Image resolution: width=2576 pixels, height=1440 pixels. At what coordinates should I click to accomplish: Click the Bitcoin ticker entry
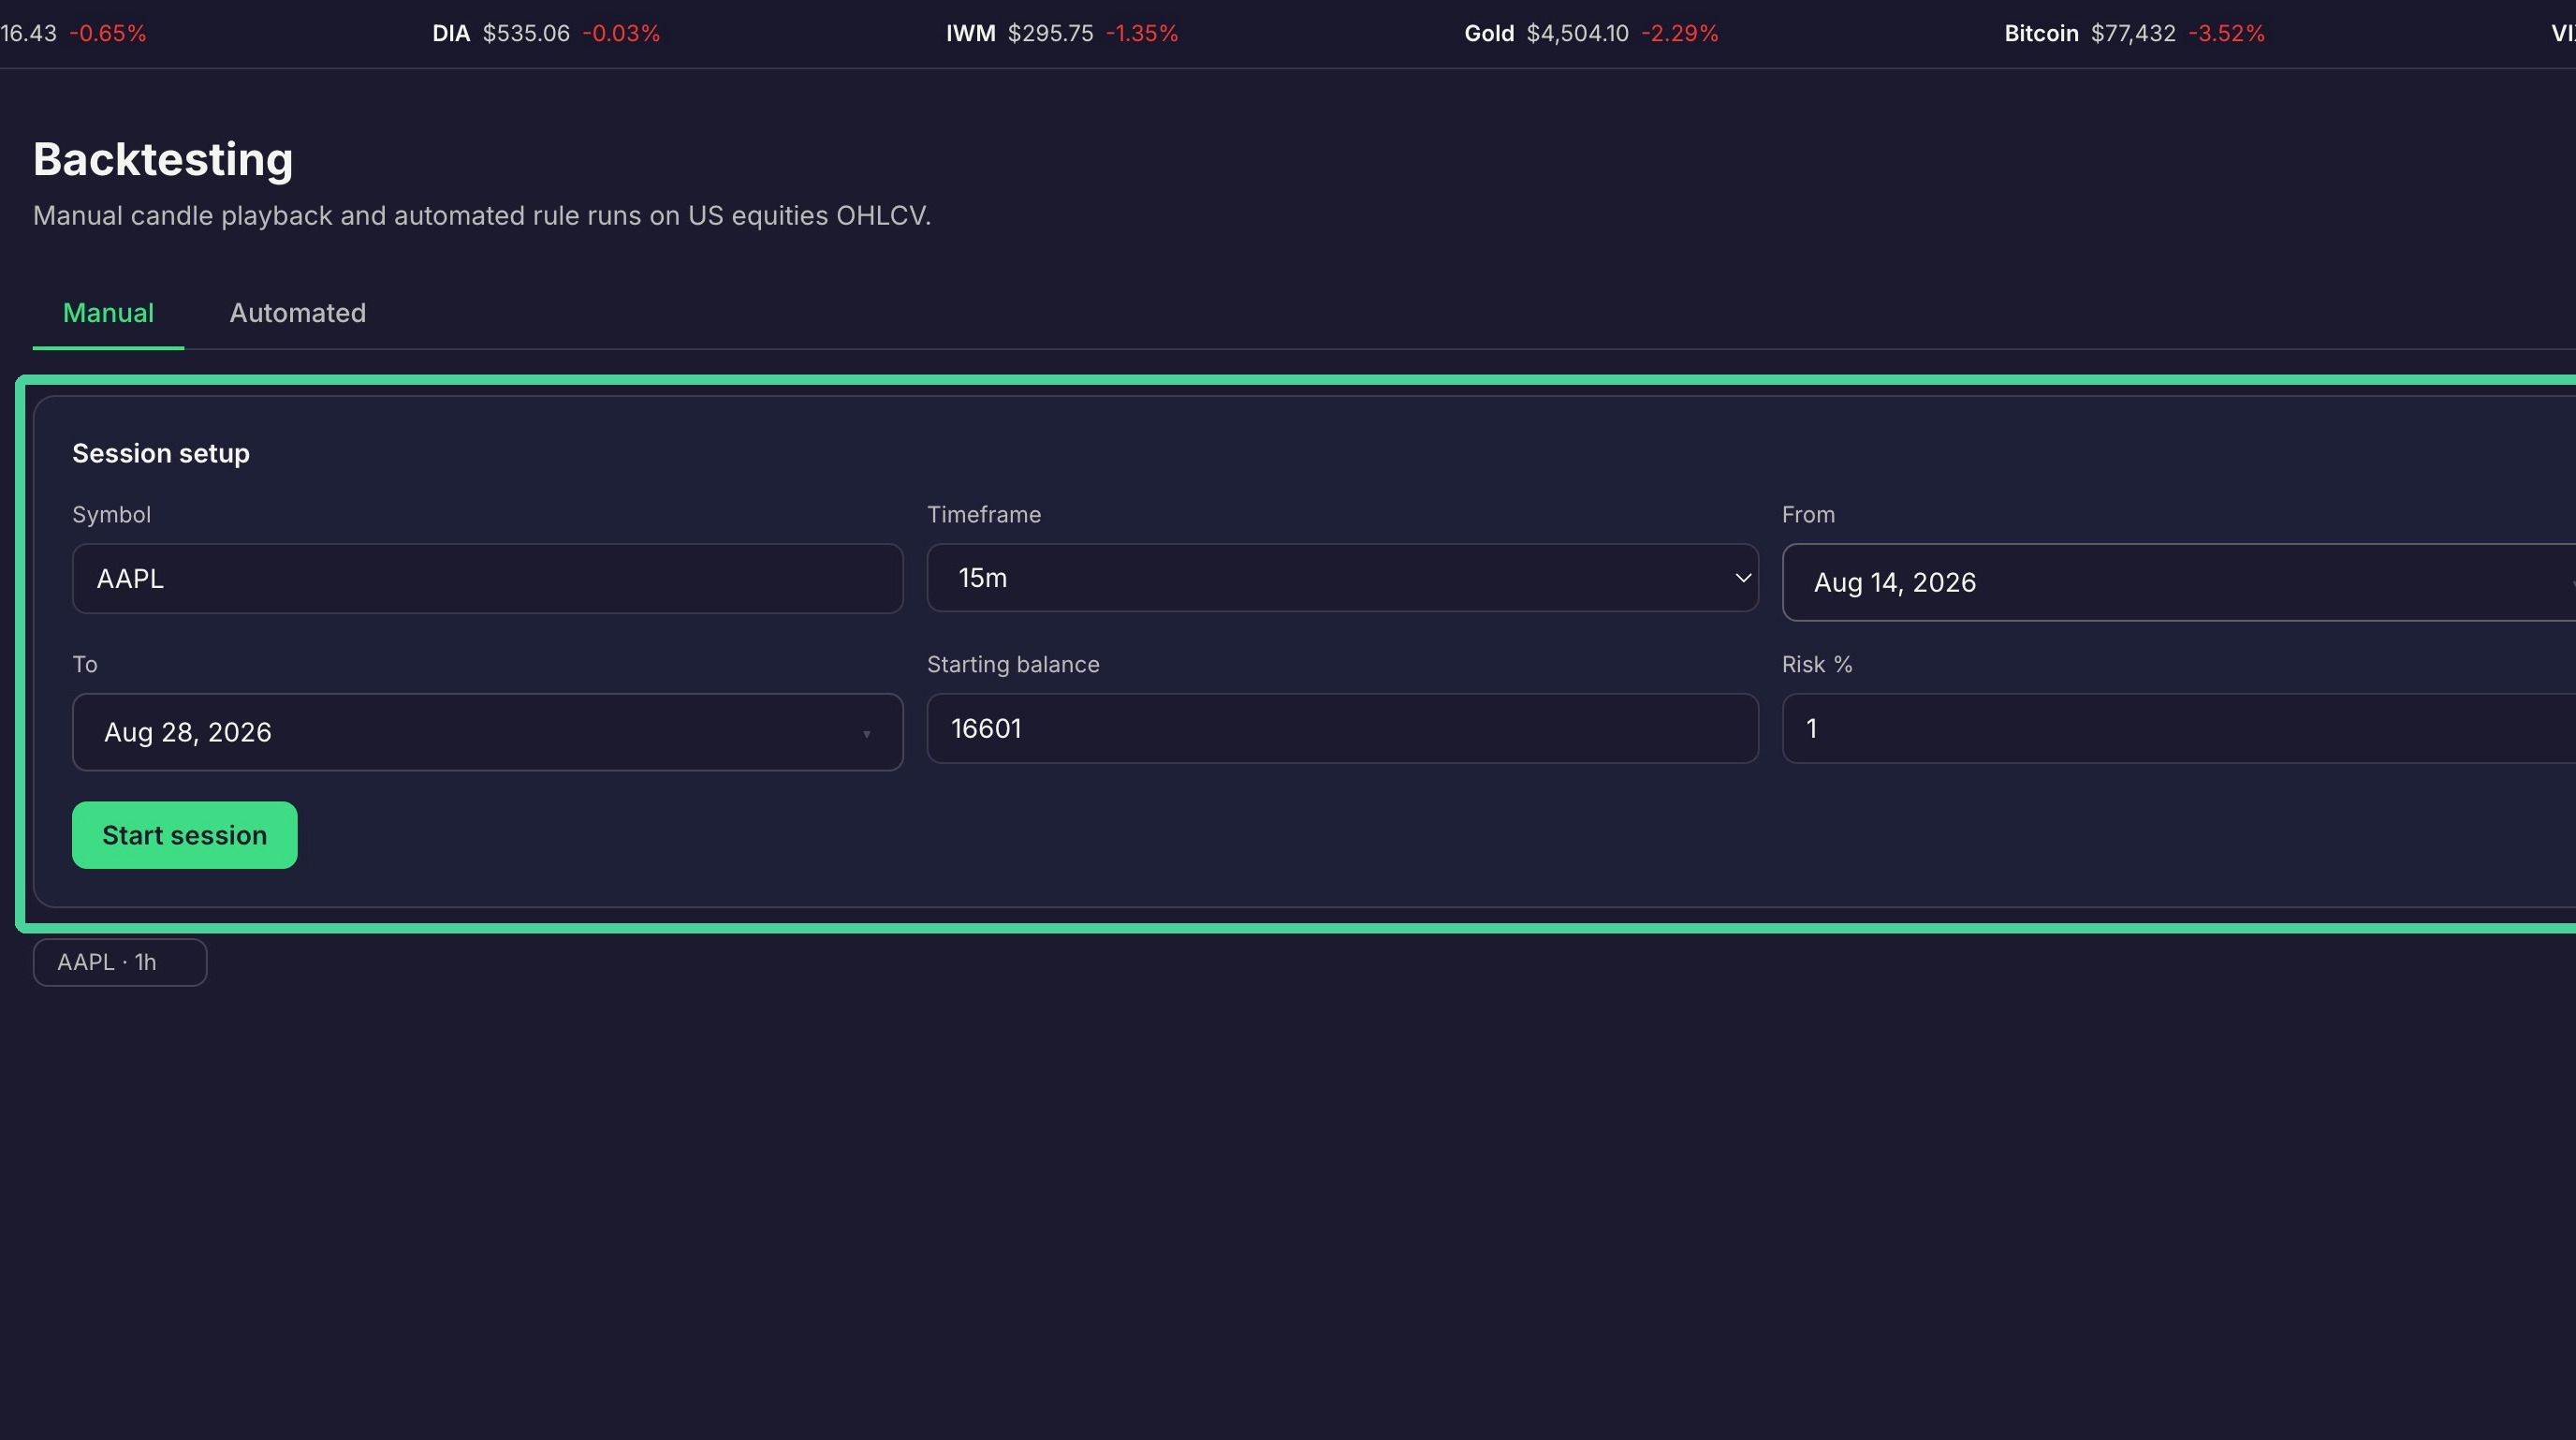(2134, 33)
